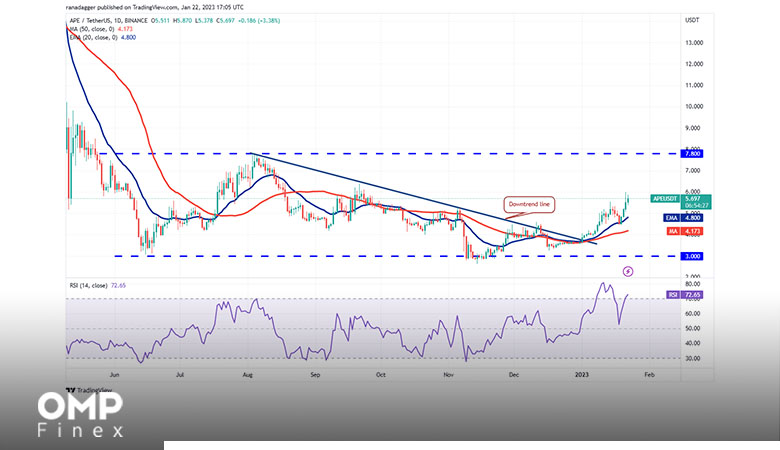Click the RSI 72.65 axis label
The height and width of the screenshot is (450, 780).
click(684, 295)
